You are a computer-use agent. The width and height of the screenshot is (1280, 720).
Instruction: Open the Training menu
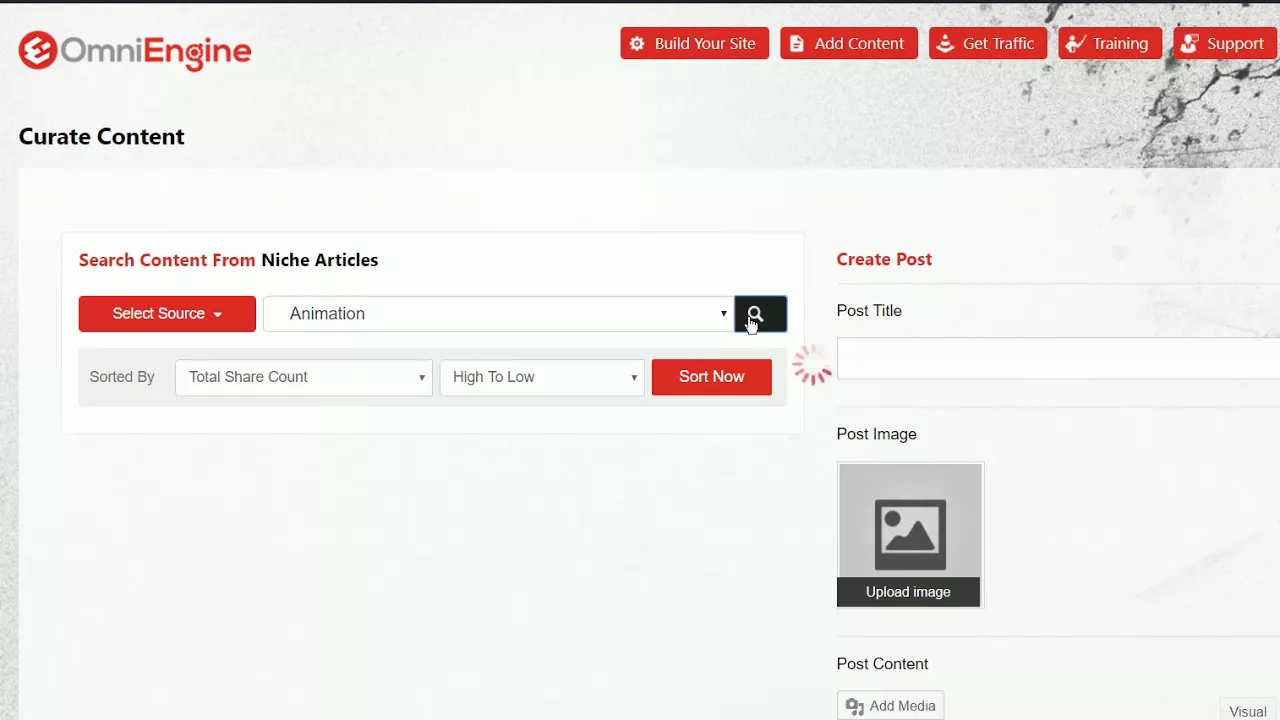tap(1109, 43)
